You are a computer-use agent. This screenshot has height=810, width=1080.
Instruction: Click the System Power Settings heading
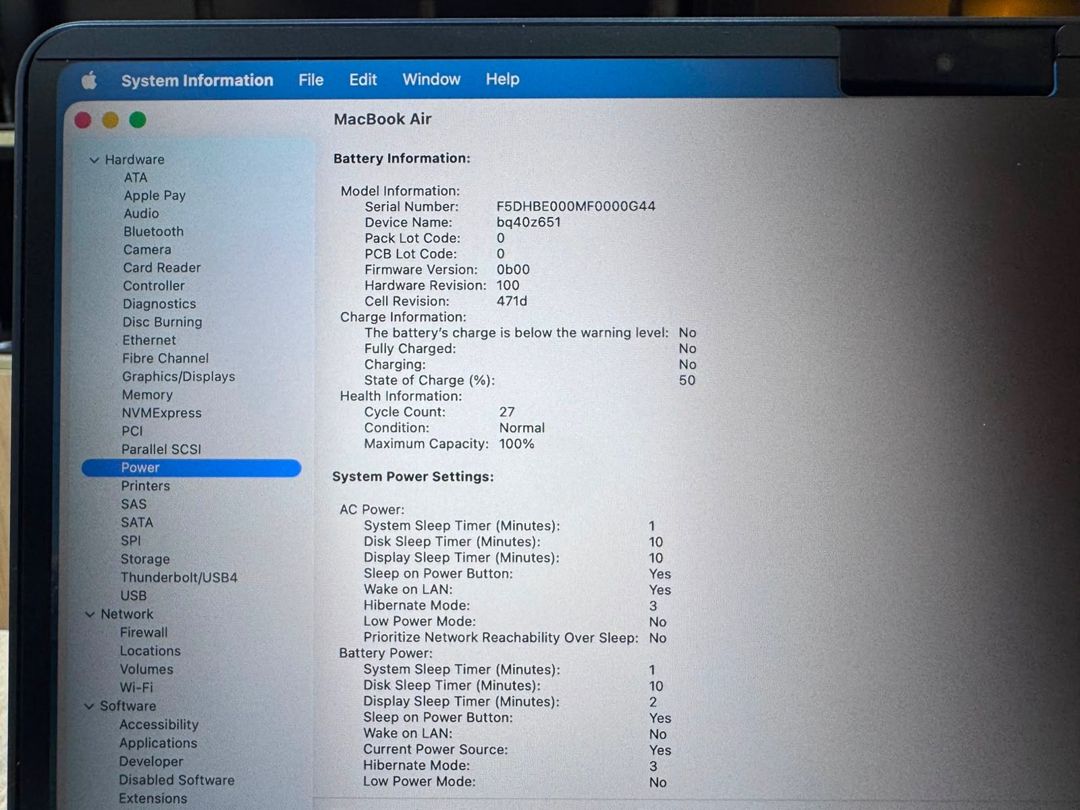[413, 477]
